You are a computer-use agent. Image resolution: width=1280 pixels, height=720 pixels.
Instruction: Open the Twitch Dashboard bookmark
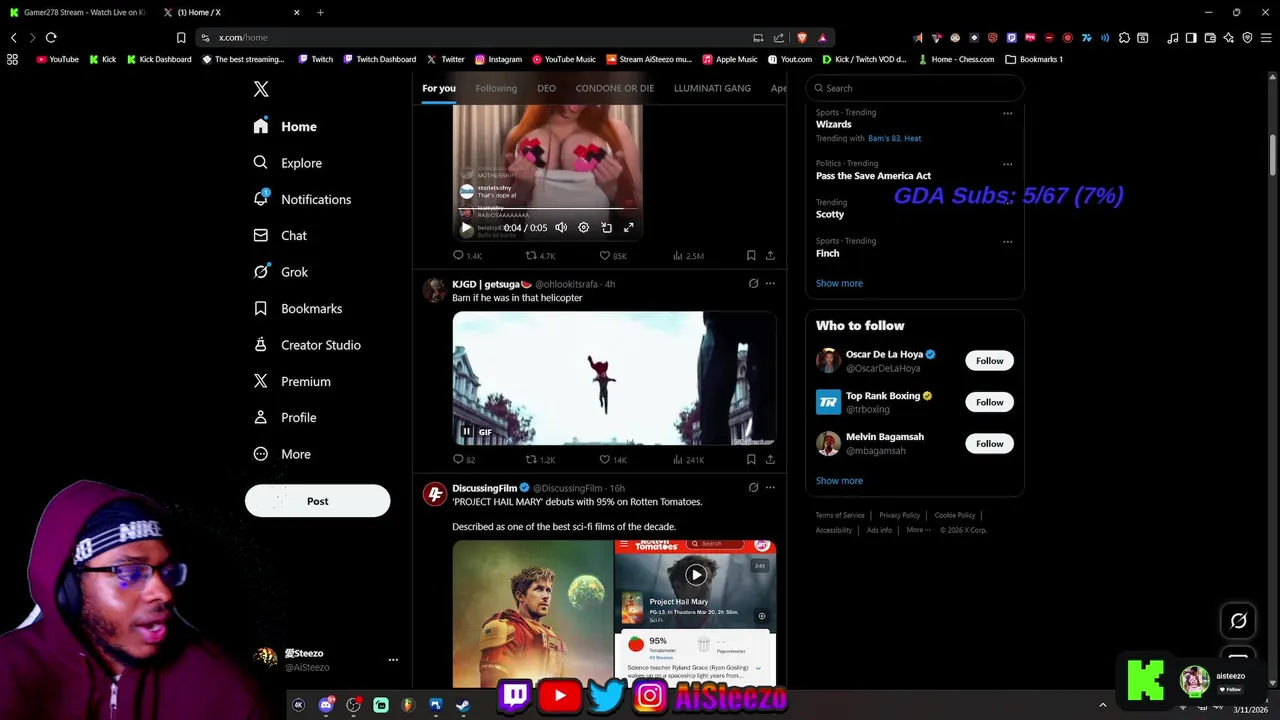click(x=380, y=59)
